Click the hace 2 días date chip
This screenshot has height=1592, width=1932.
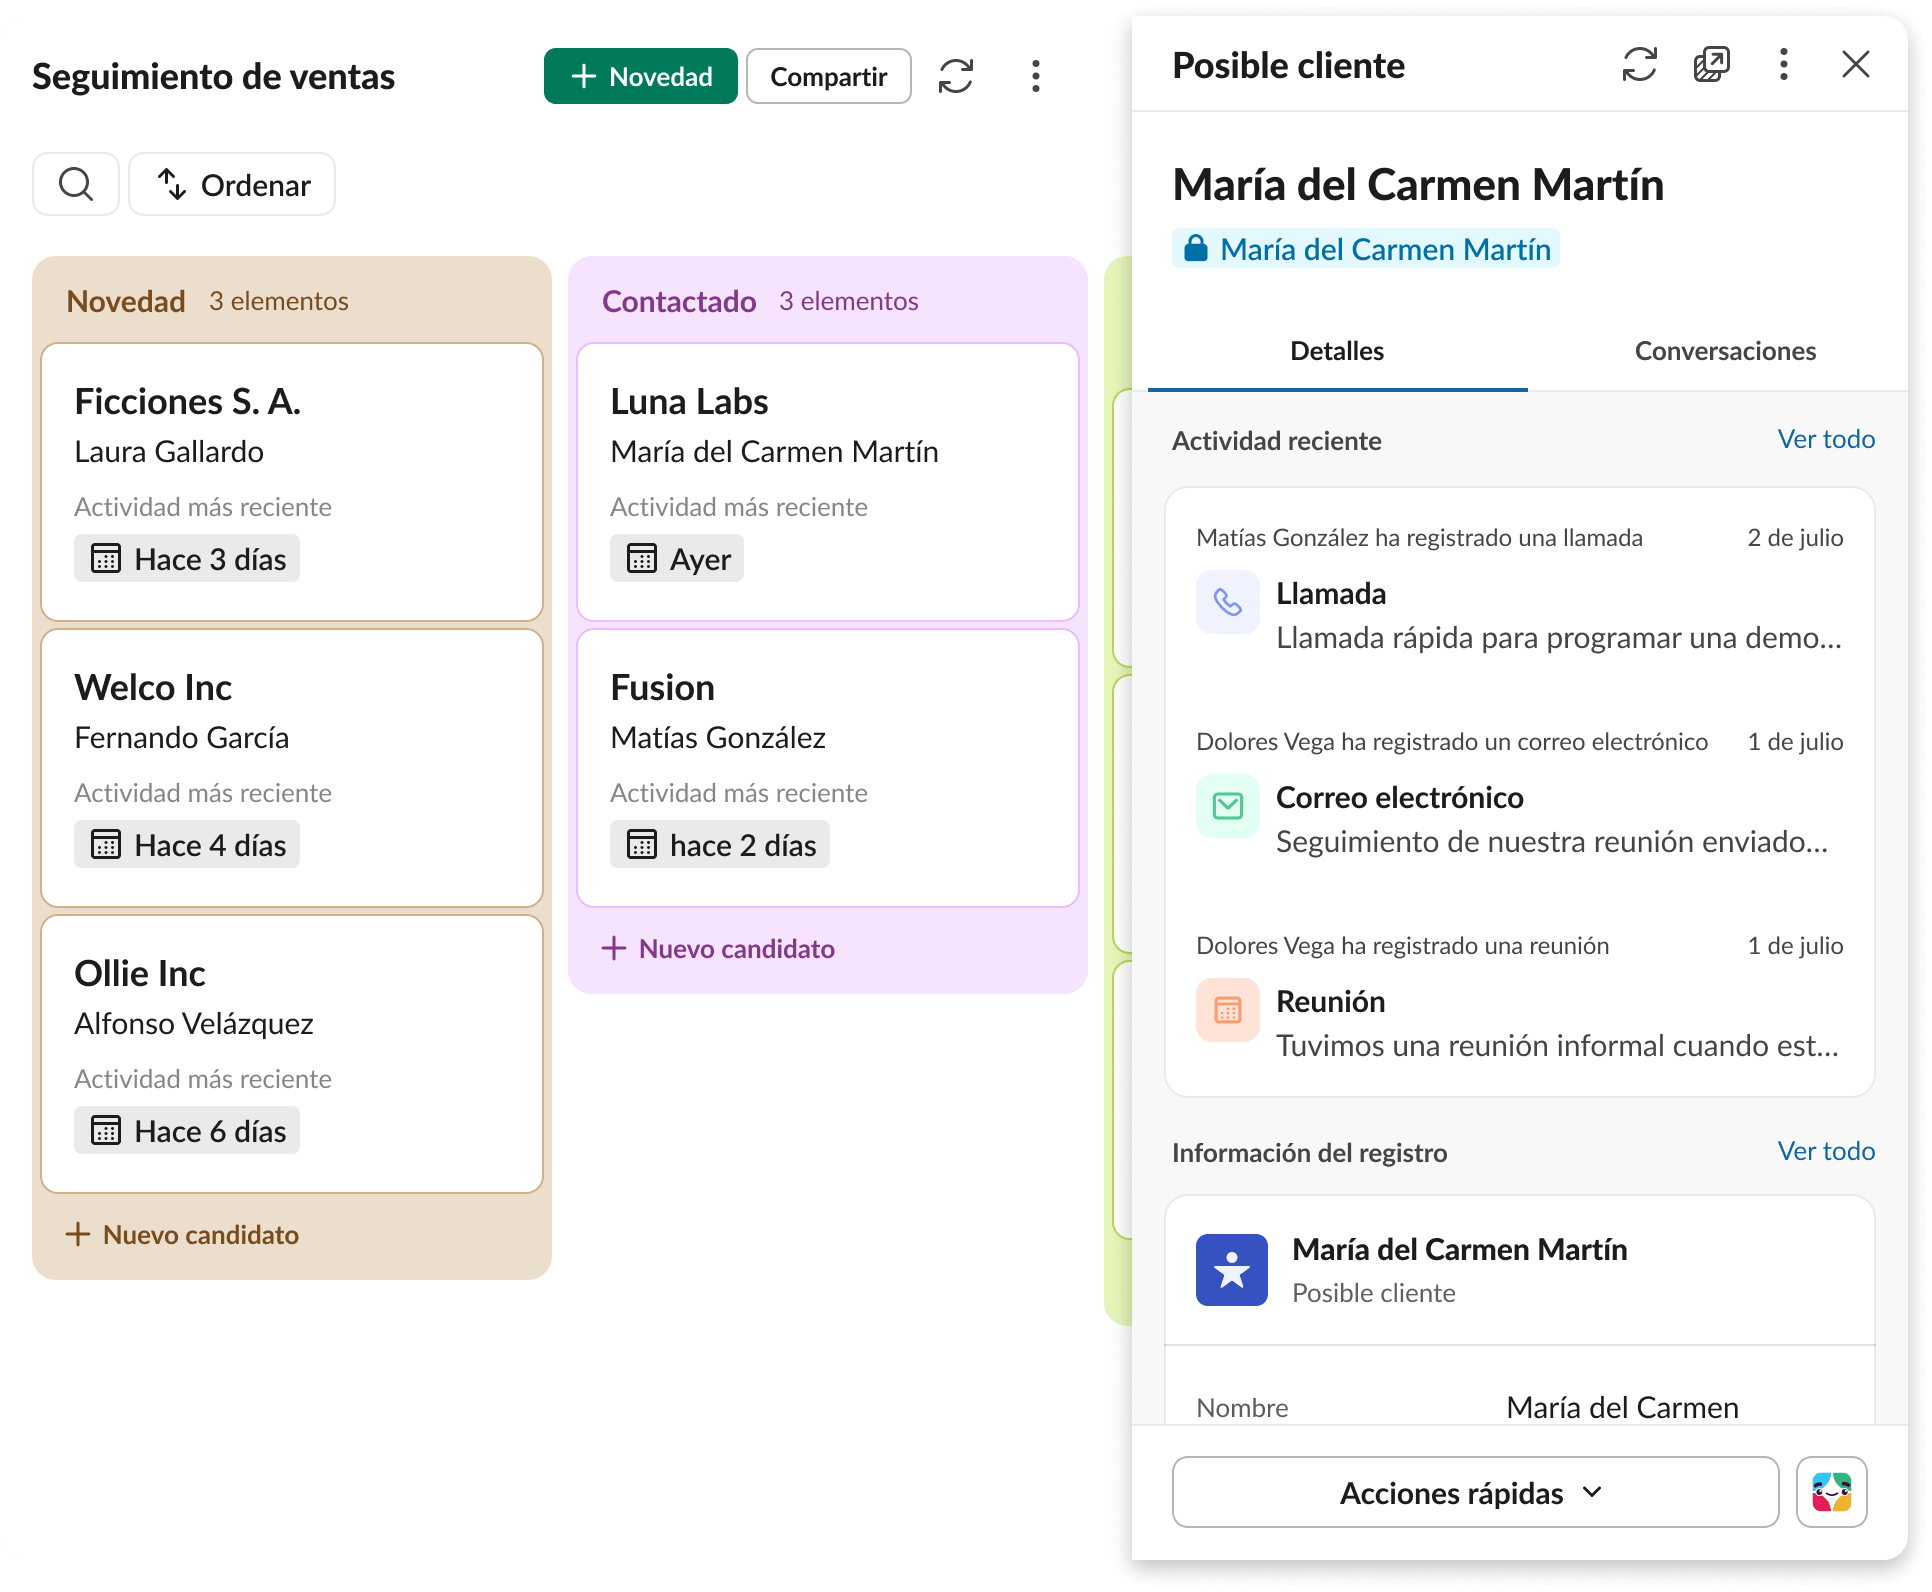720,845
